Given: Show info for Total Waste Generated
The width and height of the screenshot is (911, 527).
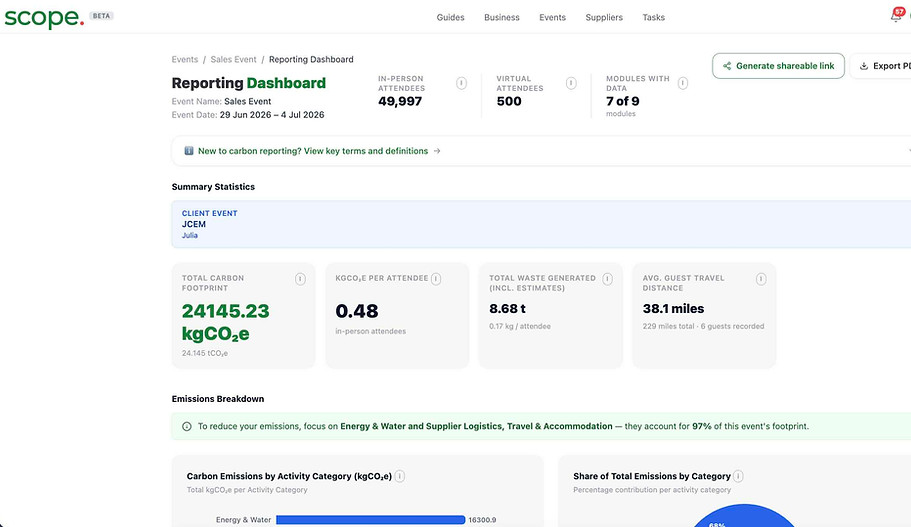Looking at the screenshot, I should pyautogui.click(x=607, y=279).
